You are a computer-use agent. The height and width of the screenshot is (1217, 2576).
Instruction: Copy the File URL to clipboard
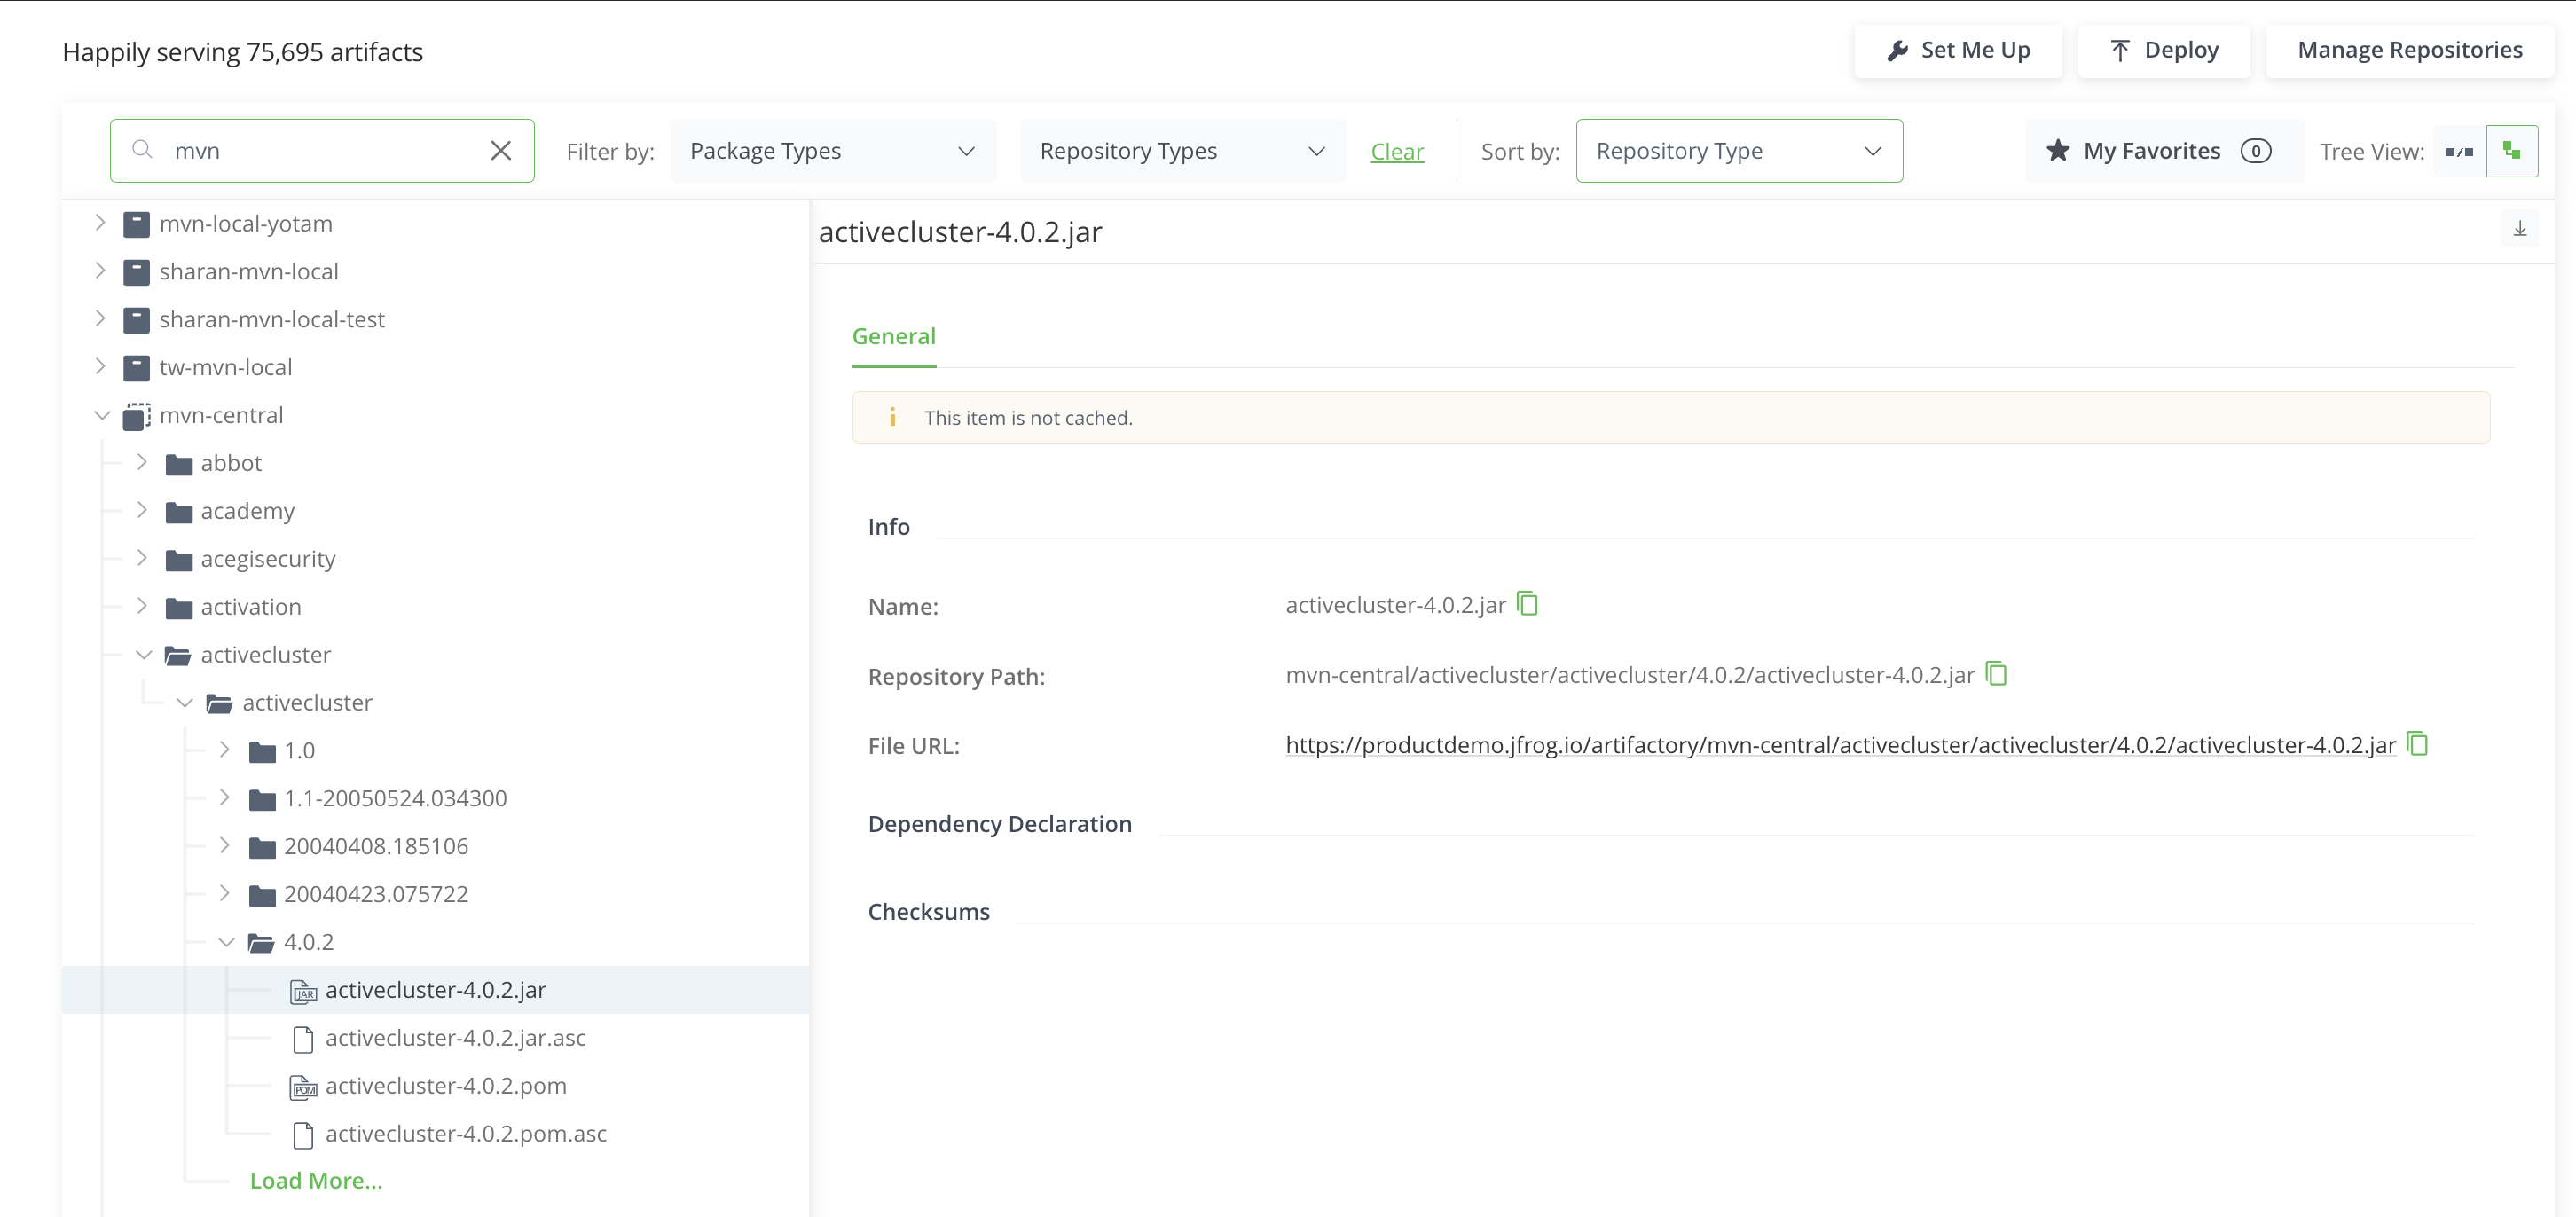2417,744
